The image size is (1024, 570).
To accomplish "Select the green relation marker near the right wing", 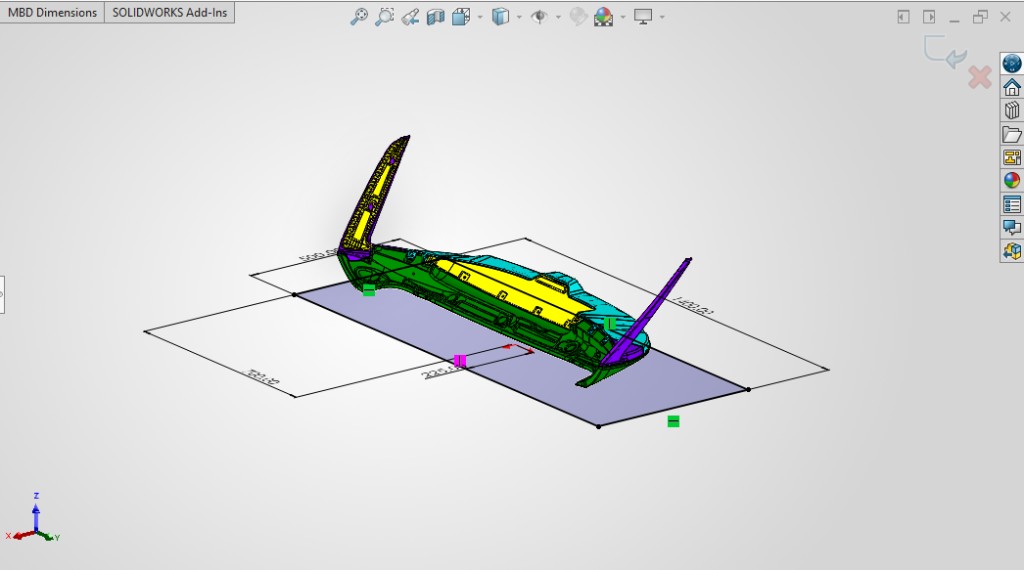I will pyautogui.click(x=610, y=324).
